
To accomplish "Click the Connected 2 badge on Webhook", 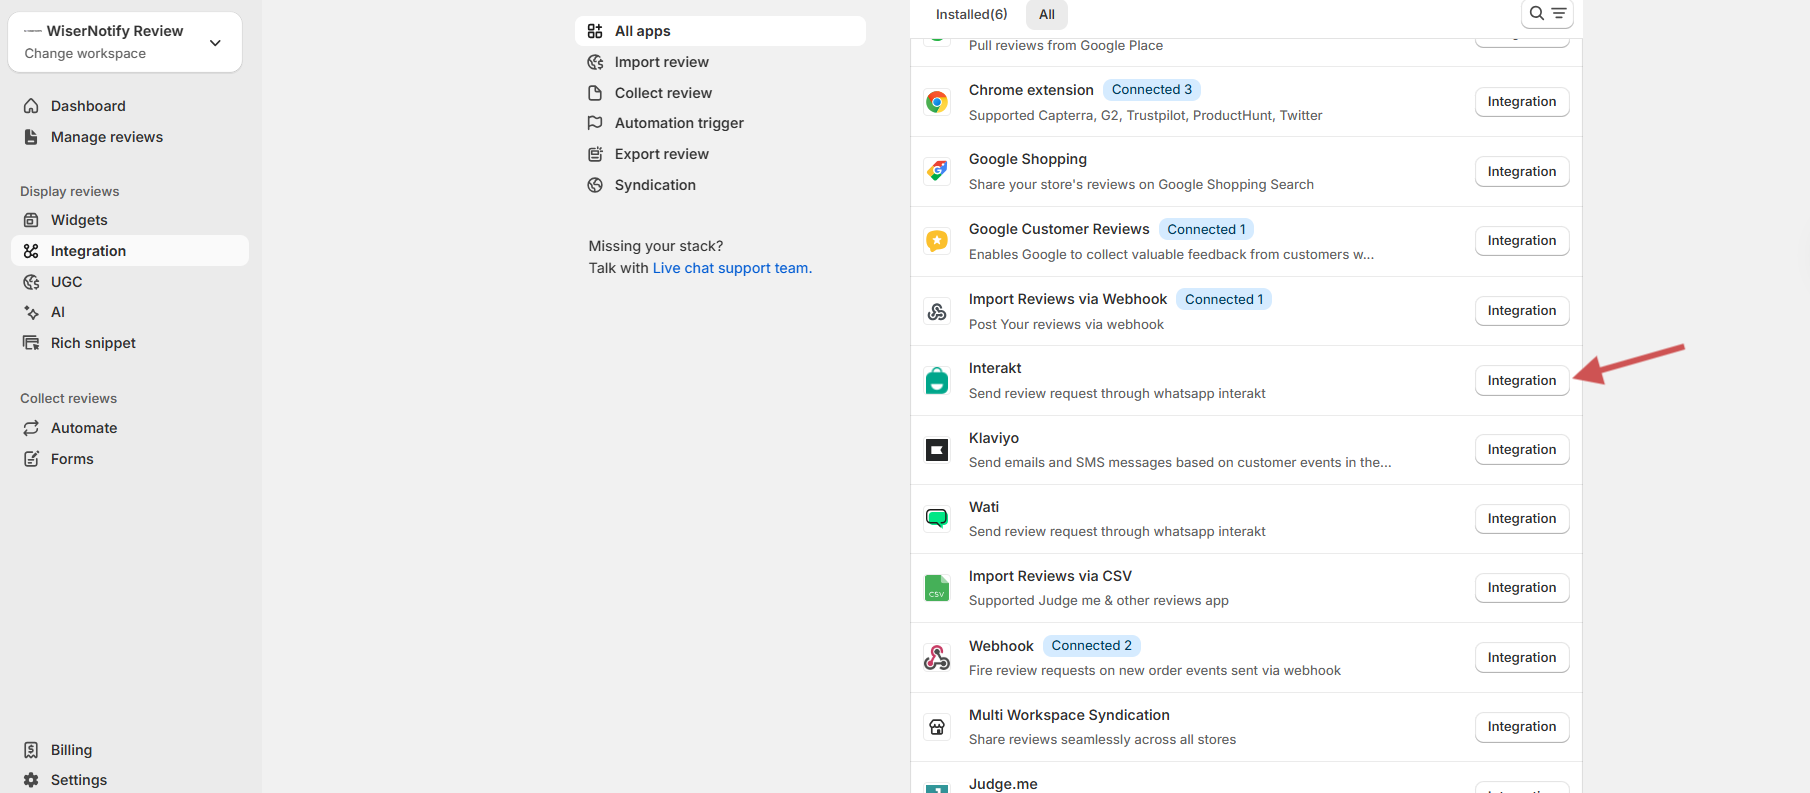I will click(1091, 646).
